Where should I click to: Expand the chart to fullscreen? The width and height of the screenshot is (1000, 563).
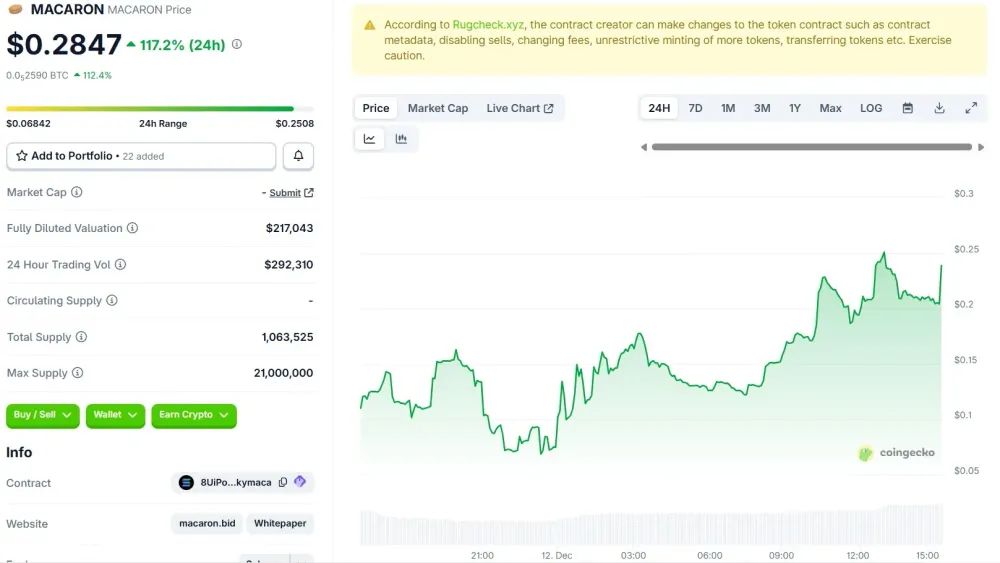(x=971, y=108)
